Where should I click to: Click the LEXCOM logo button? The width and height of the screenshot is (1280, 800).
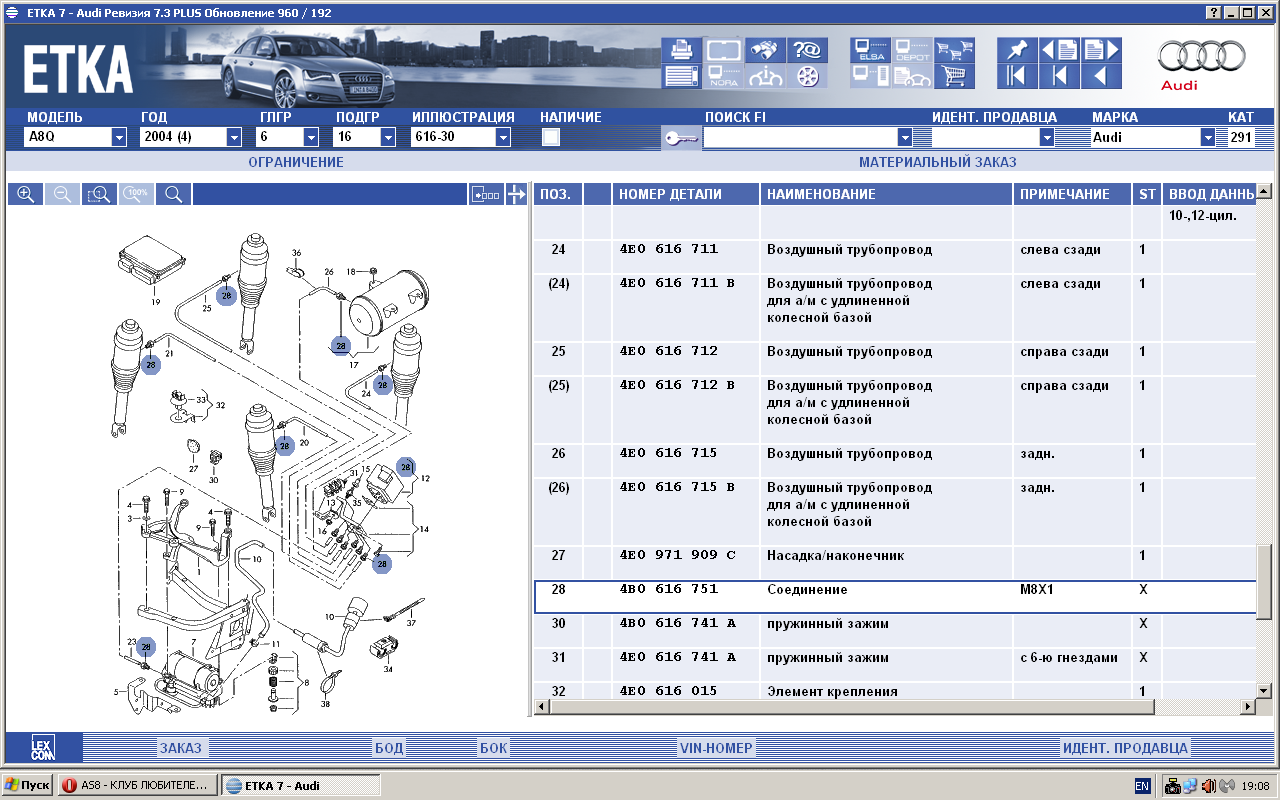click(x=42, y=747)
